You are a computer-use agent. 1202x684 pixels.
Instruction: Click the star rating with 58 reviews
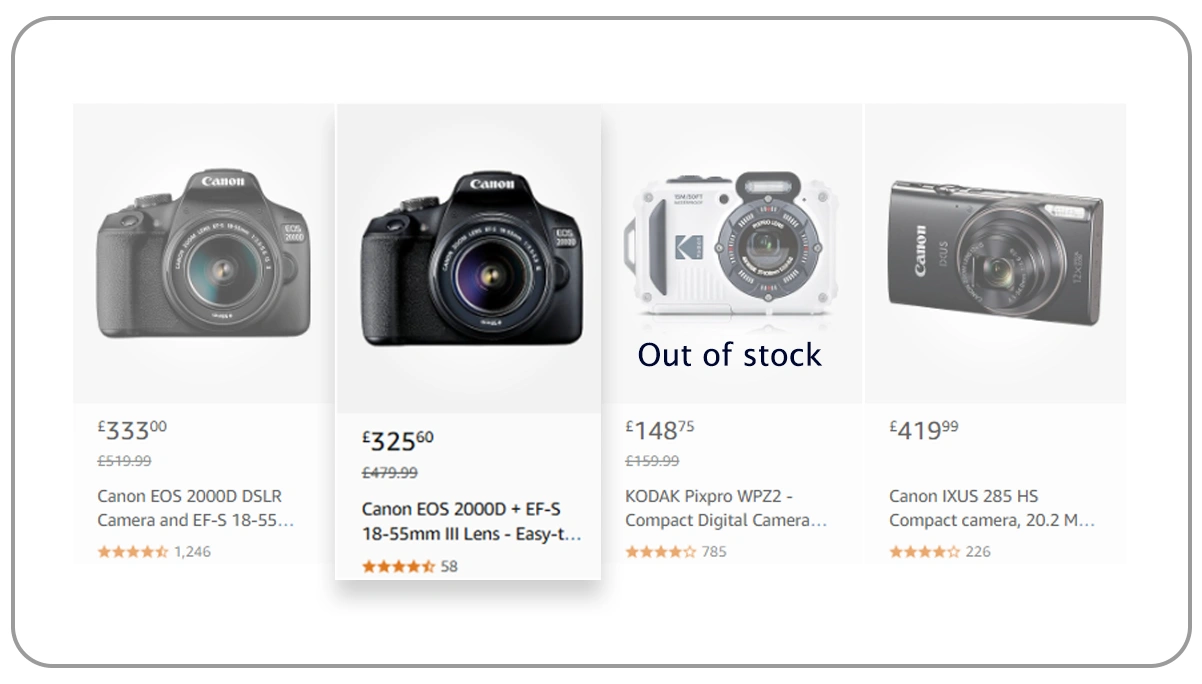click(x=398, y=566)
